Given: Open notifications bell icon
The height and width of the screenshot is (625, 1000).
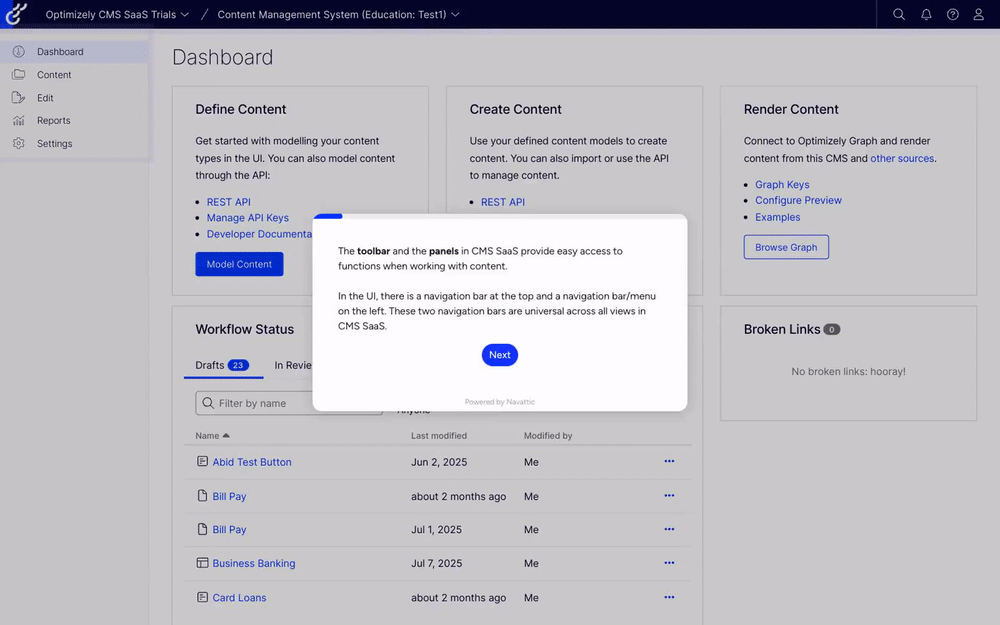Looking at the screenshot, I should coord(926,15).
